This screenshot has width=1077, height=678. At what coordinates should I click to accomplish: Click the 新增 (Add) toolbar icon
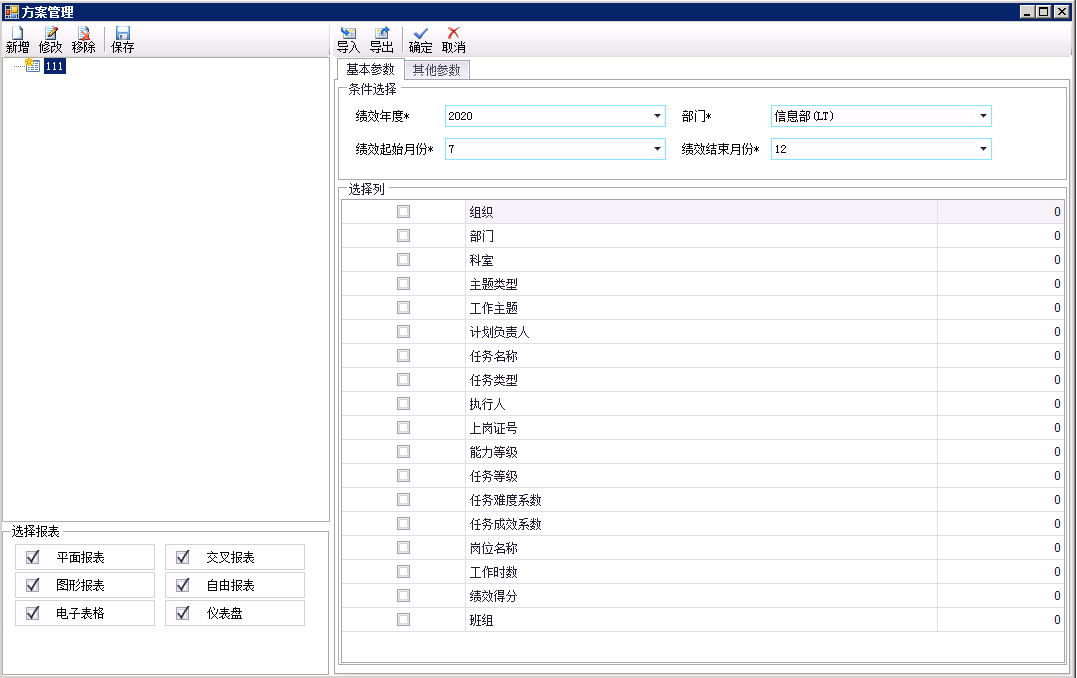point(17,34)
